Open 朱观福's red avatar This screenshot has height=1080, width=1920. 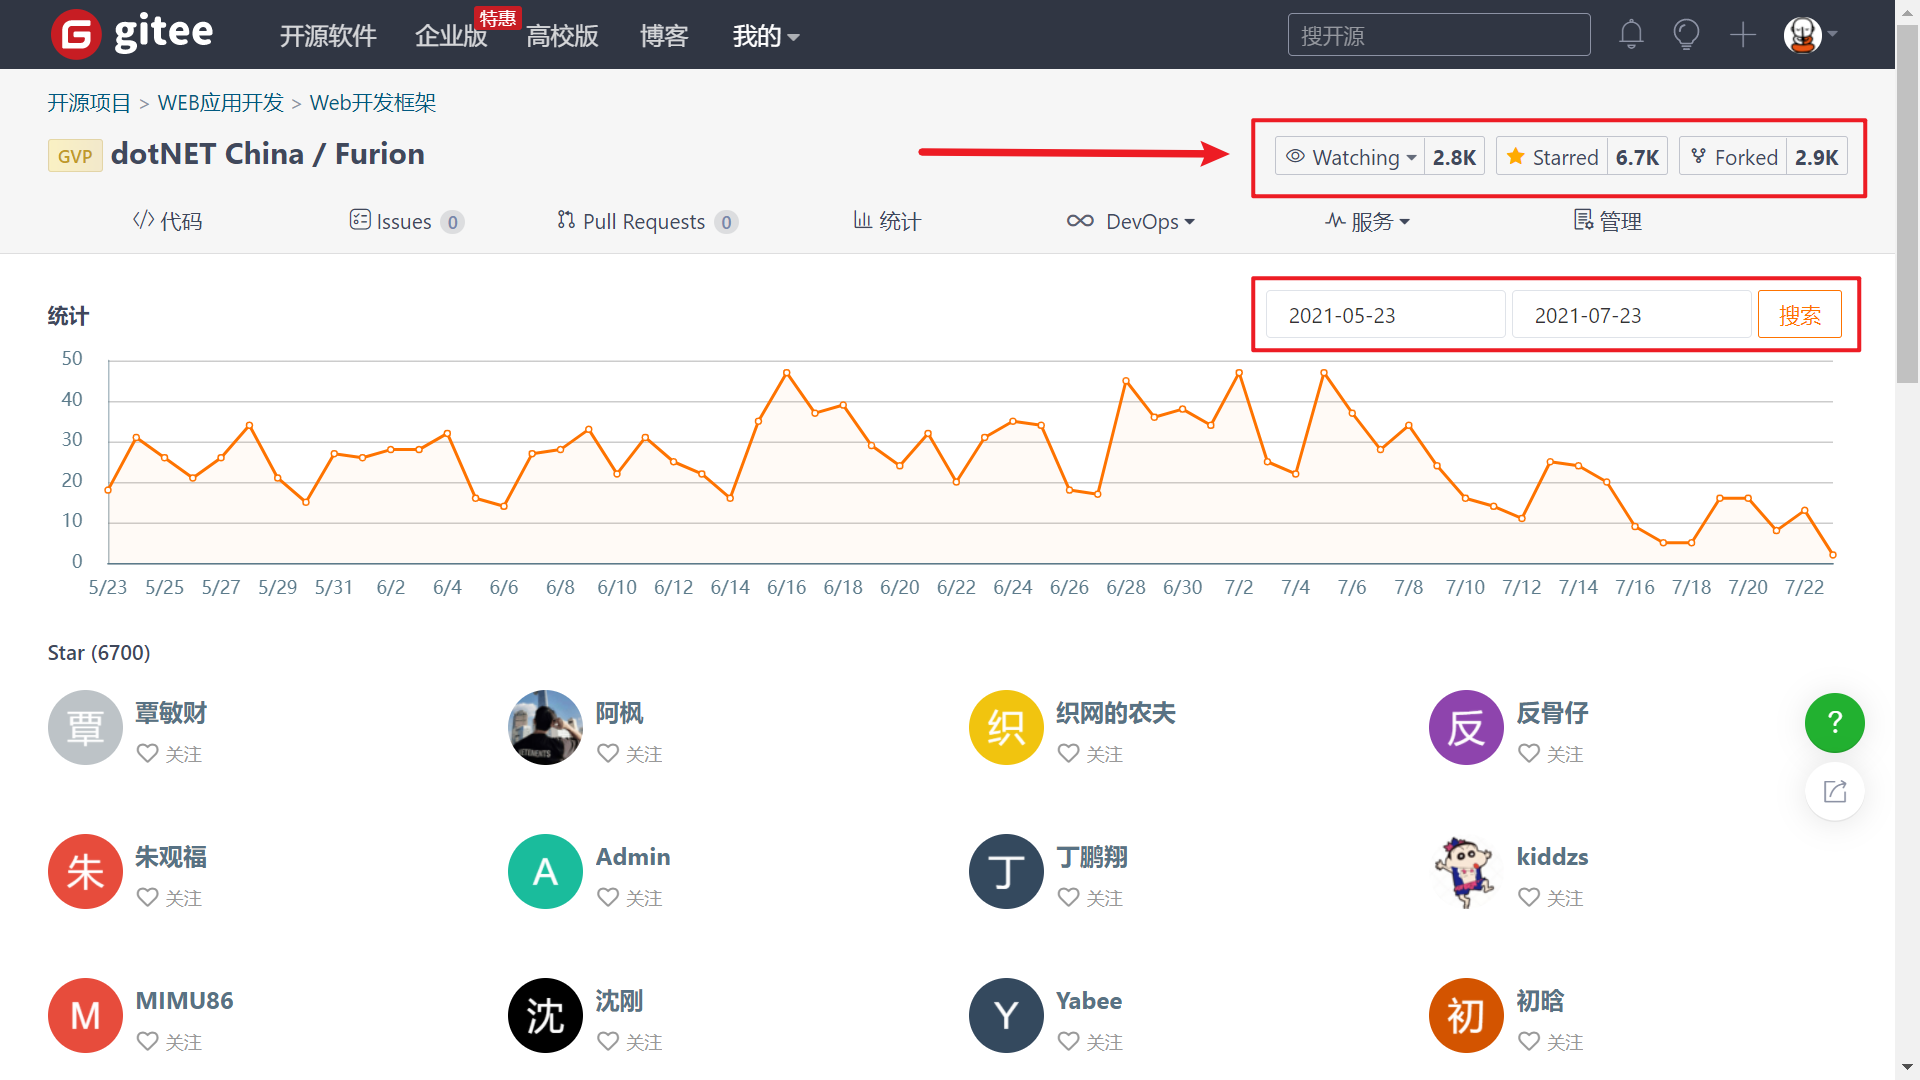pyautogui.click(x=85, y=871)
